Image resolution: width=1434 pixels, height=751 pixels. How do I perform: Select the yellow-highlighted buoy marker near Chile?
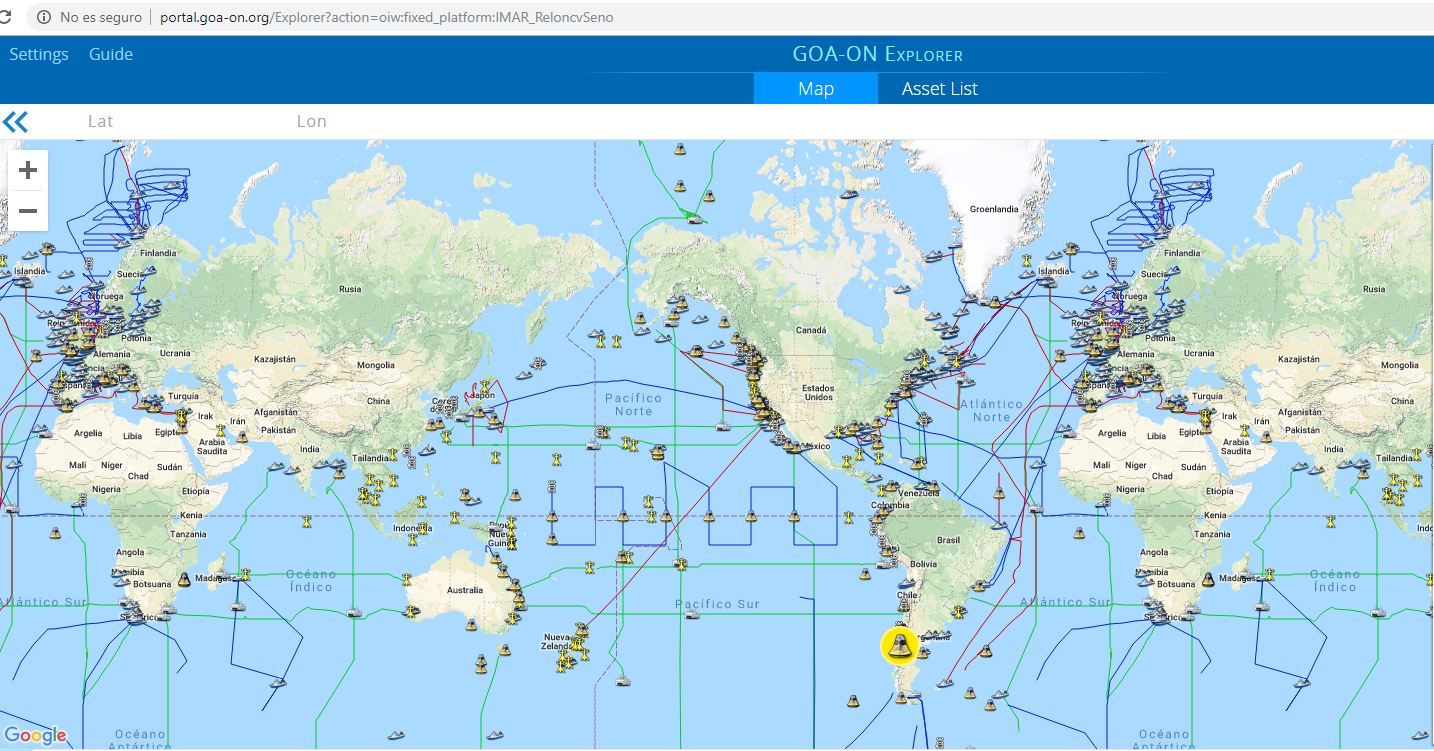[x=900, y=645]
